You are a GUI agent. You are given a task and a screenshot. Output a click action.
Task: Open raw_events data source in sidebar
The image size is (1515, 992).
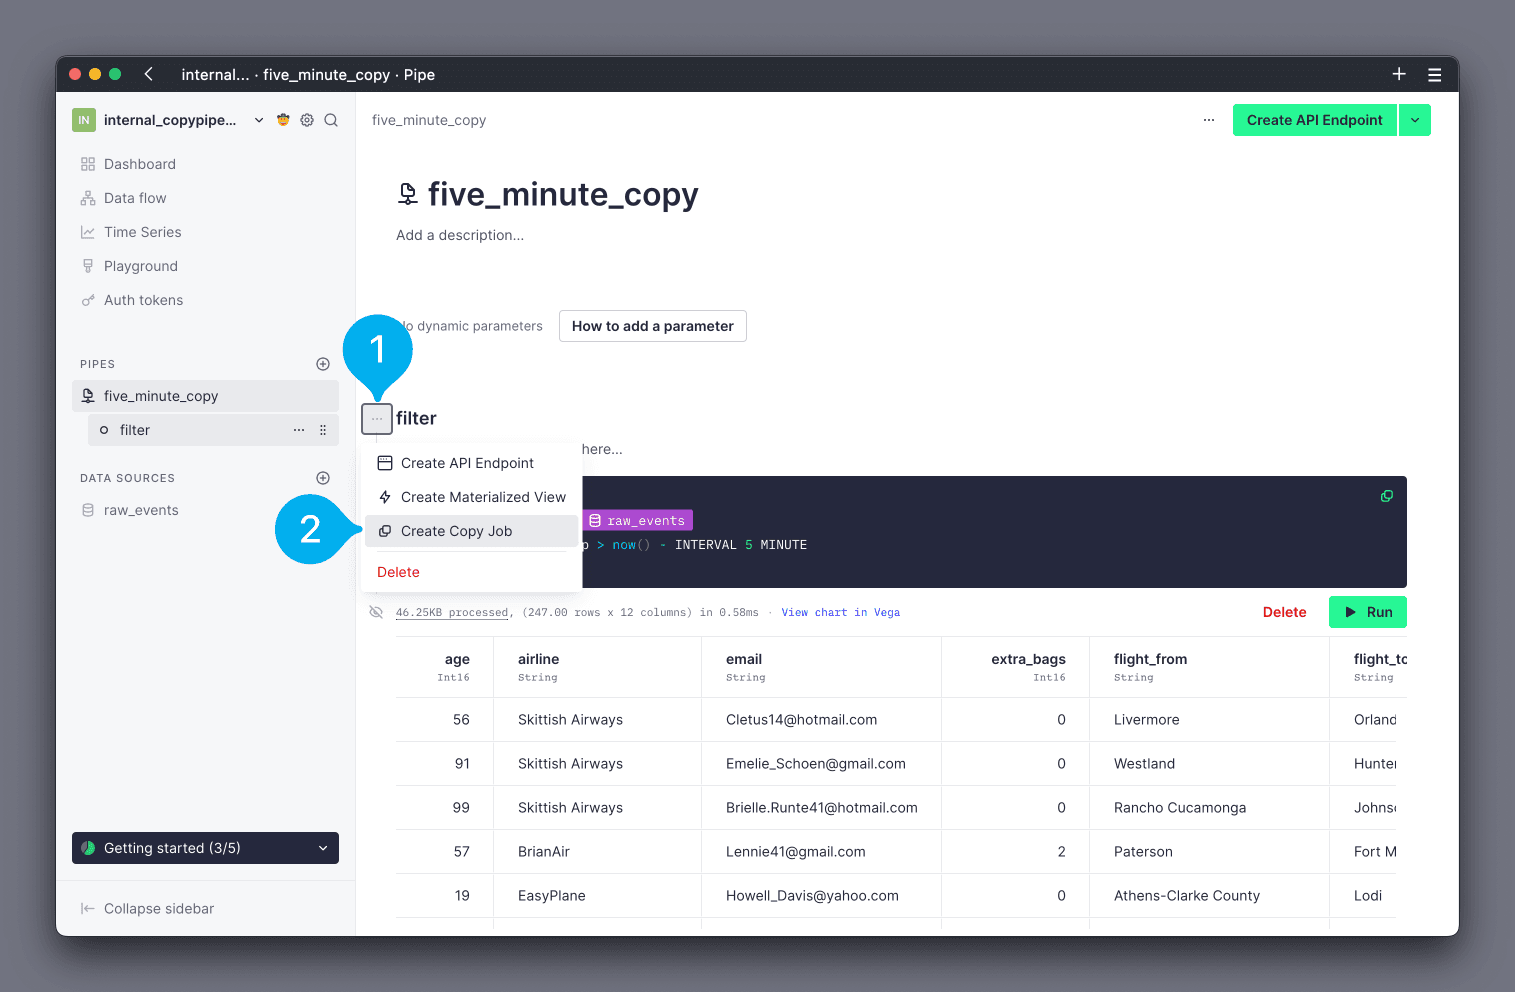141,510
